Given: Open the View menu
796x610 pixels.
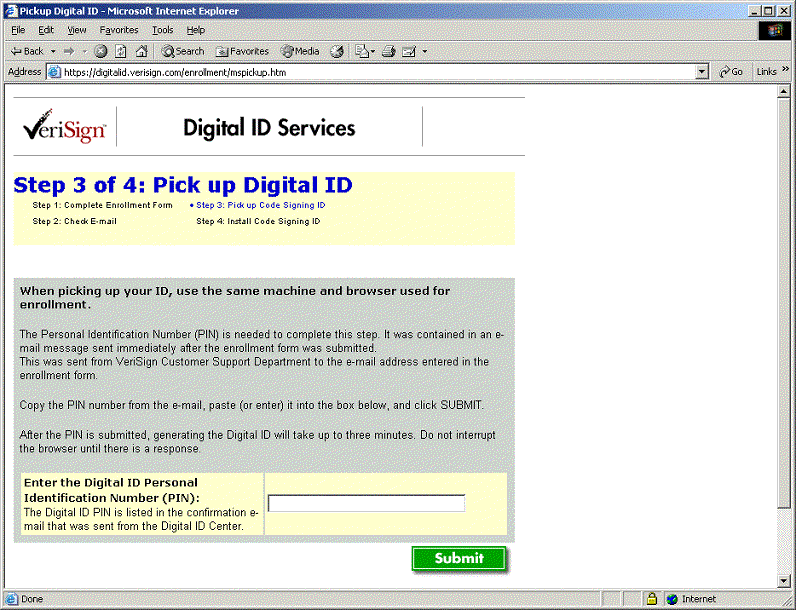Looking at the screenshot, I should click(77, 30).
